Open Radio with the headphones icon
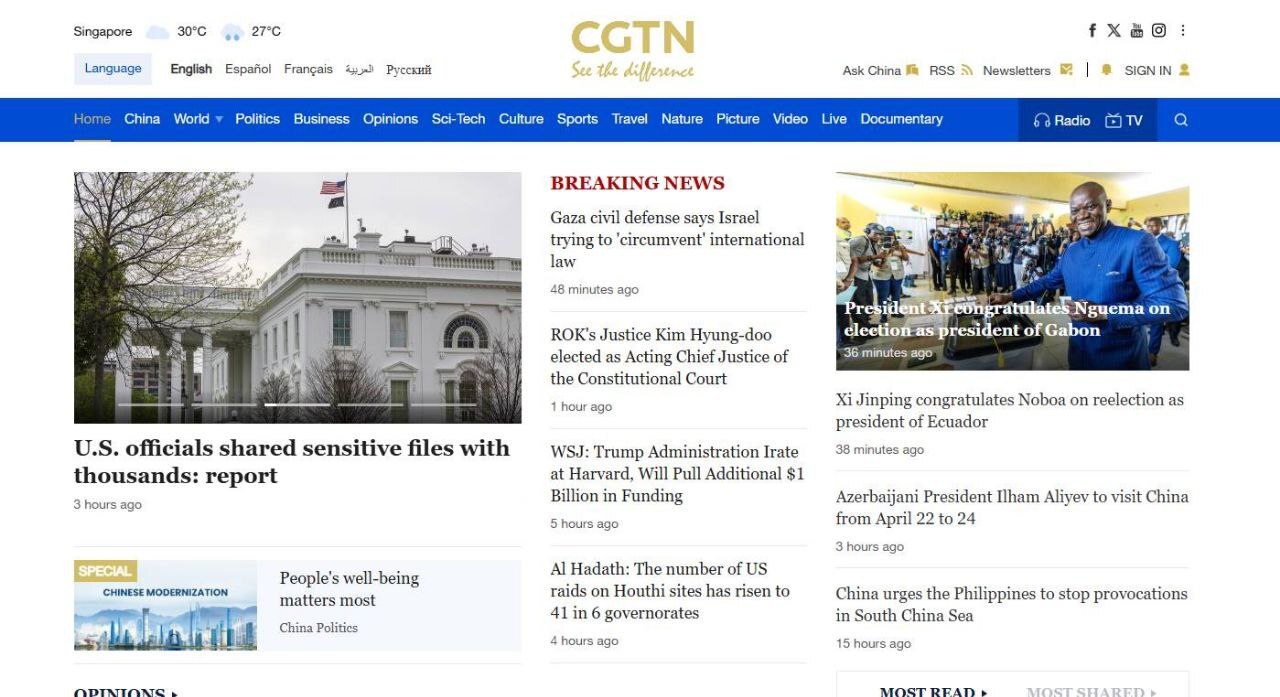The width and height of the screenshot is (1280, 697). [x=1042, y=120]
